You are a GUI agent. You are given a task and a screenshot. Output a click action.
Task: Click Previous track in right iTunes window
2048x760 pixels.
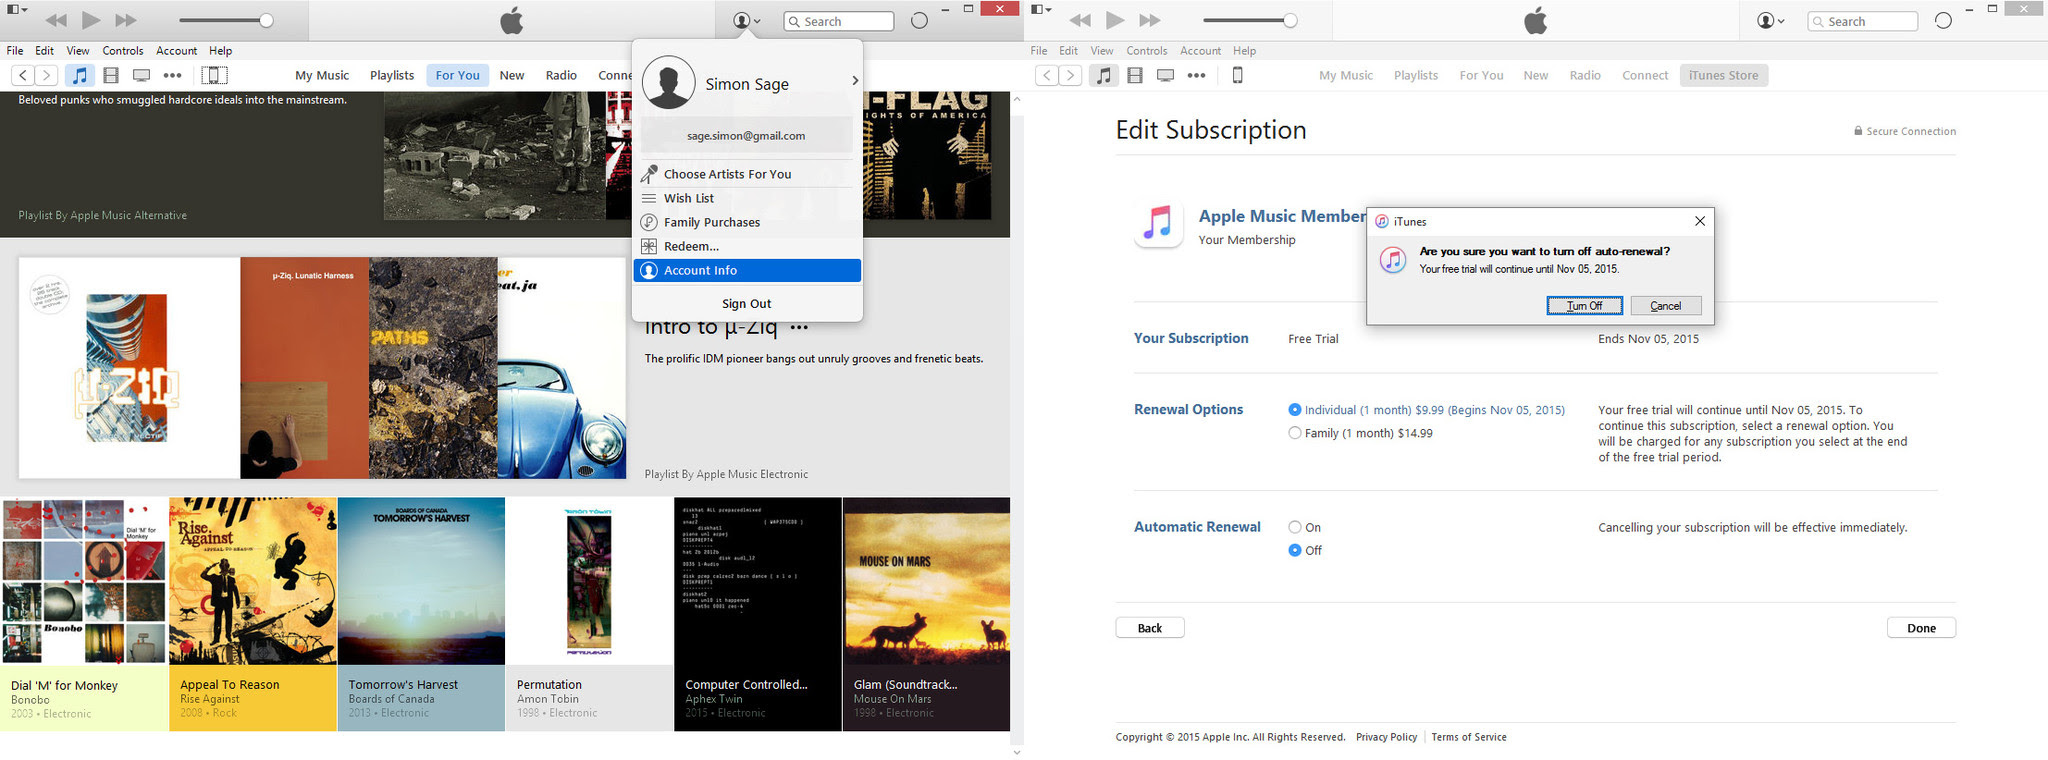[x=1080, y=20]
